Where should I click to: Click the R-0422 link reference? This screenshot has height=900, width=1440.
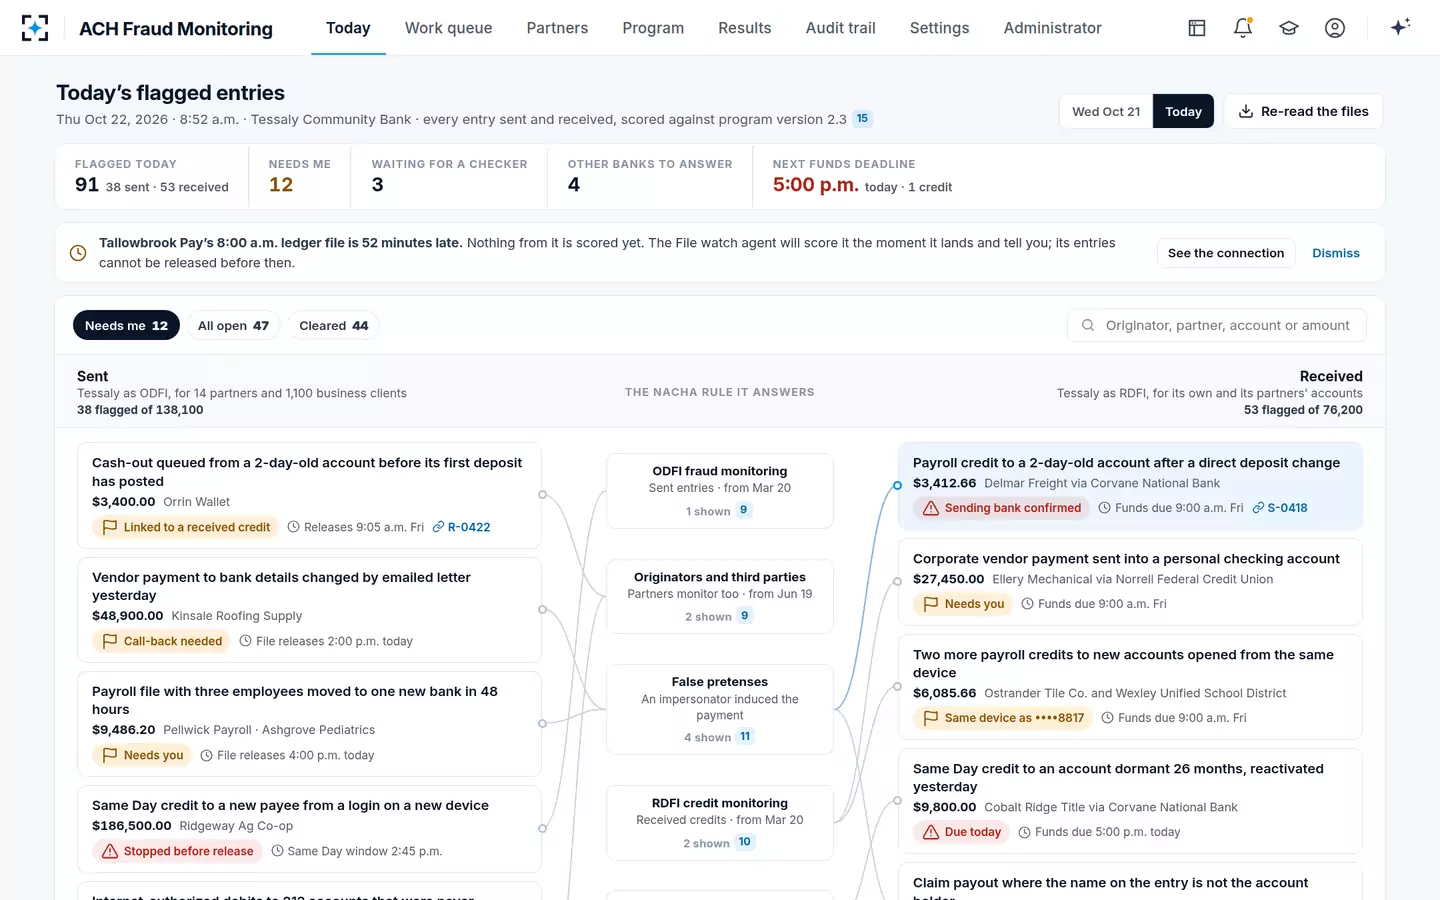[462, 527]
